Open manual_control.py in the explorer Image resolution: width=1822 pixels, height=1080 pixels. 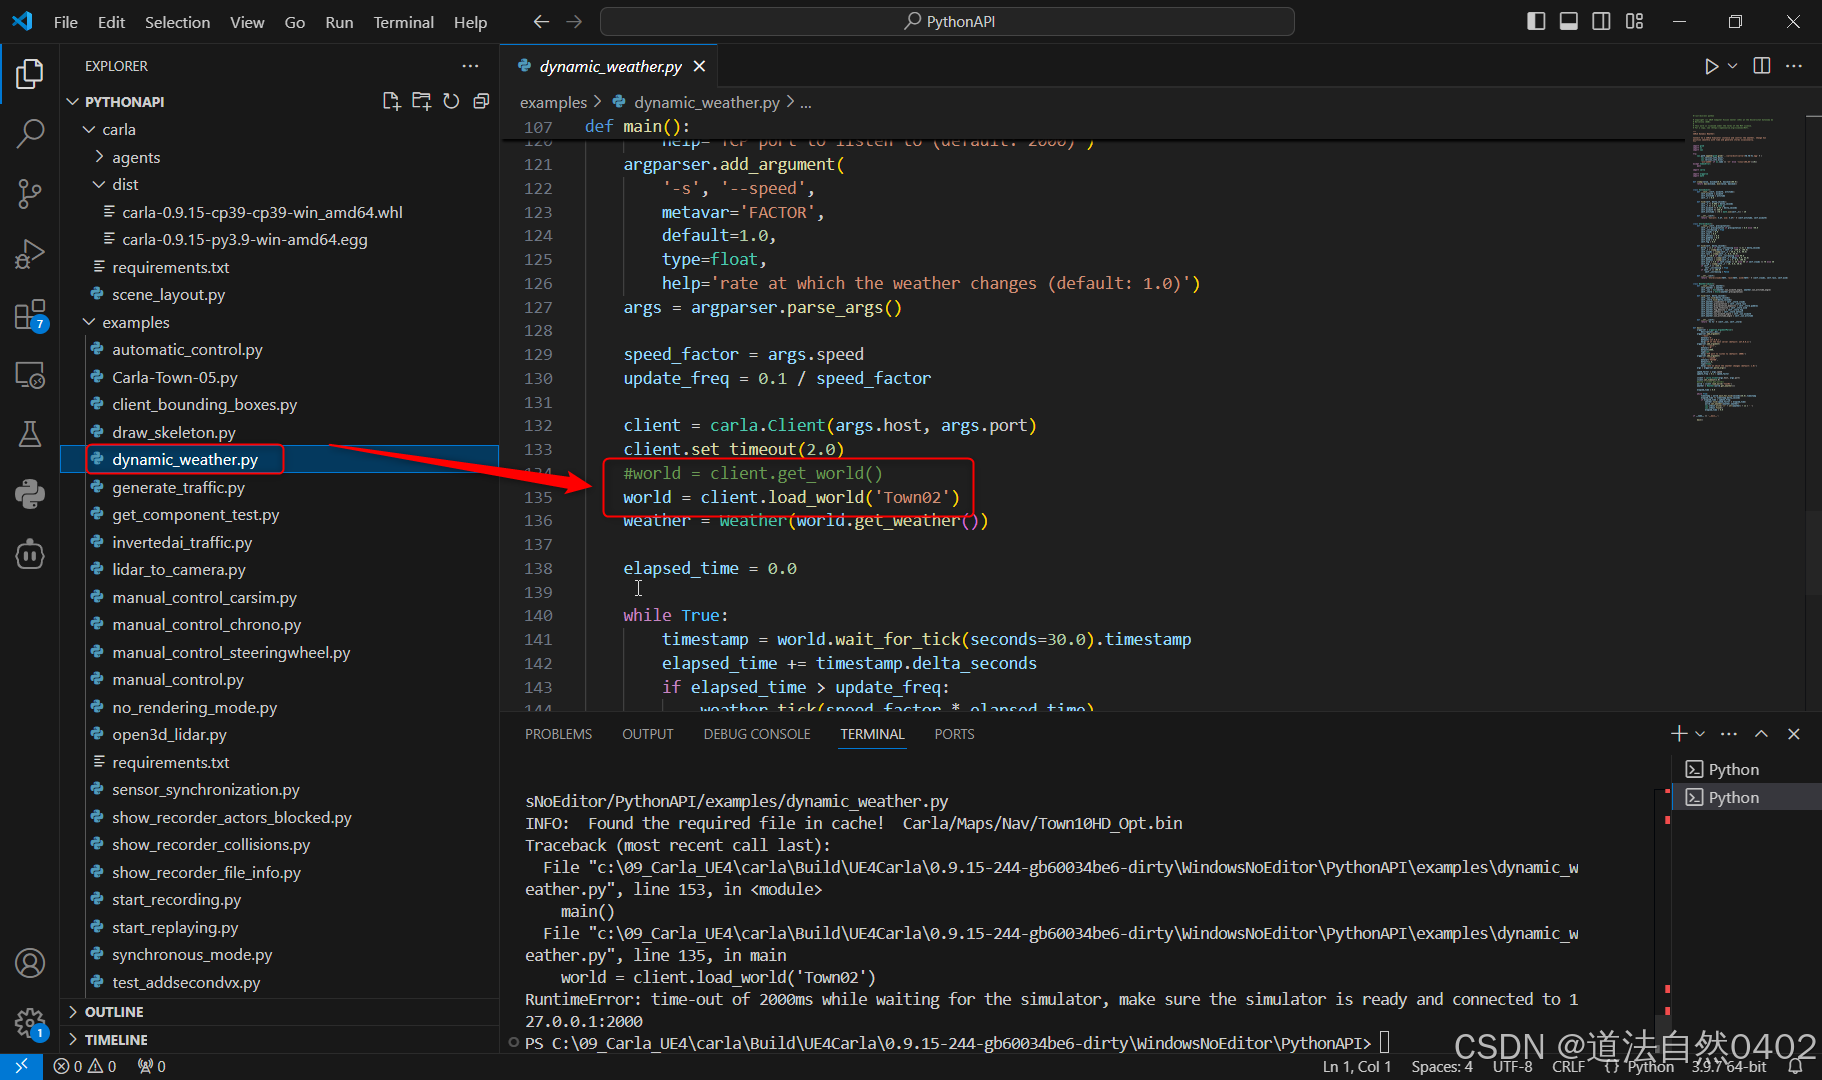click(178, 679)
